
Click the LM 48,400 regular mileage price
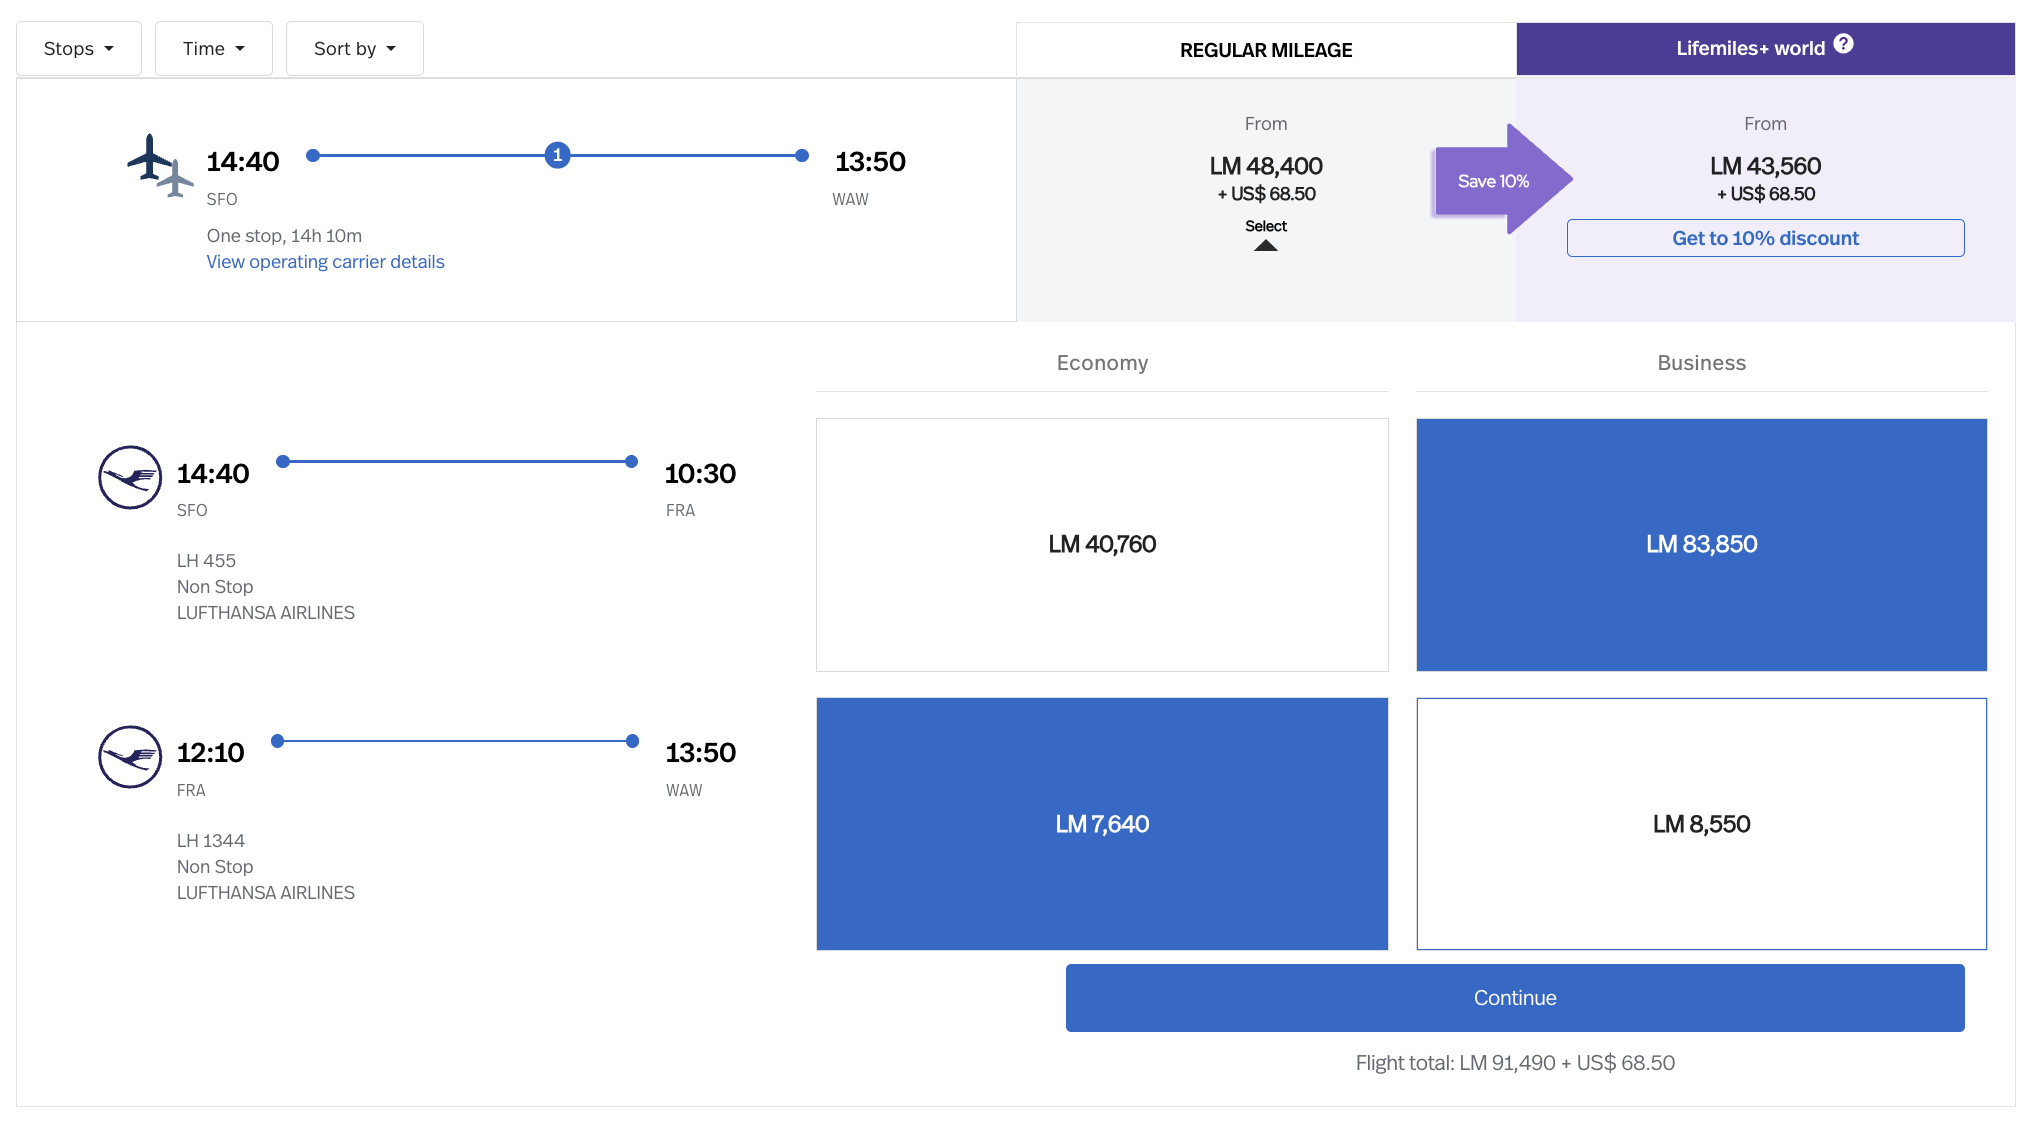coord(1266,166)
